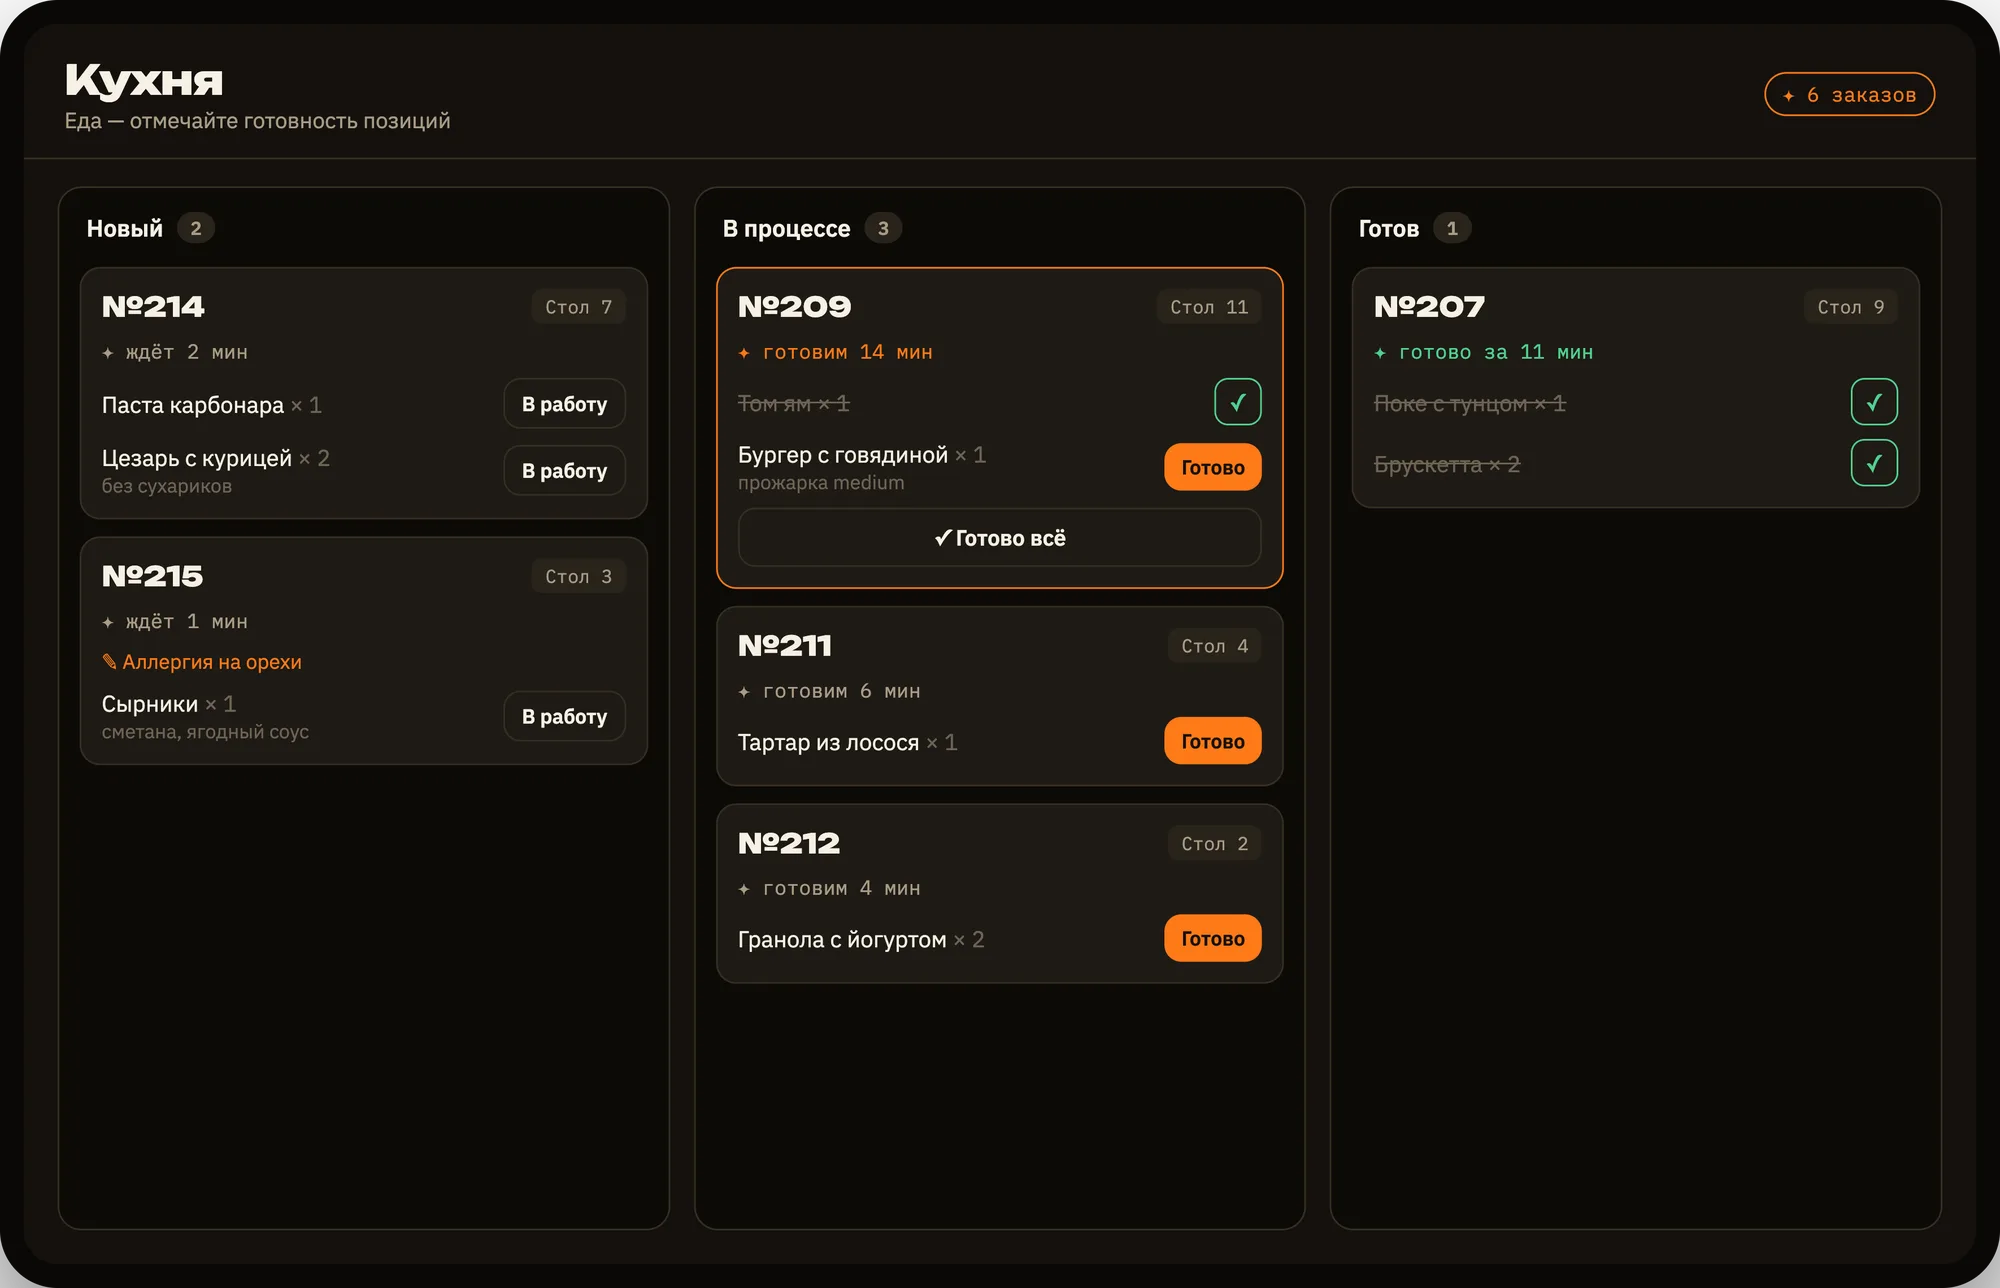Mark Гранола с йогуртом as ready
Viewport: 2000px width, 1288px height.
pos(1212,938)
